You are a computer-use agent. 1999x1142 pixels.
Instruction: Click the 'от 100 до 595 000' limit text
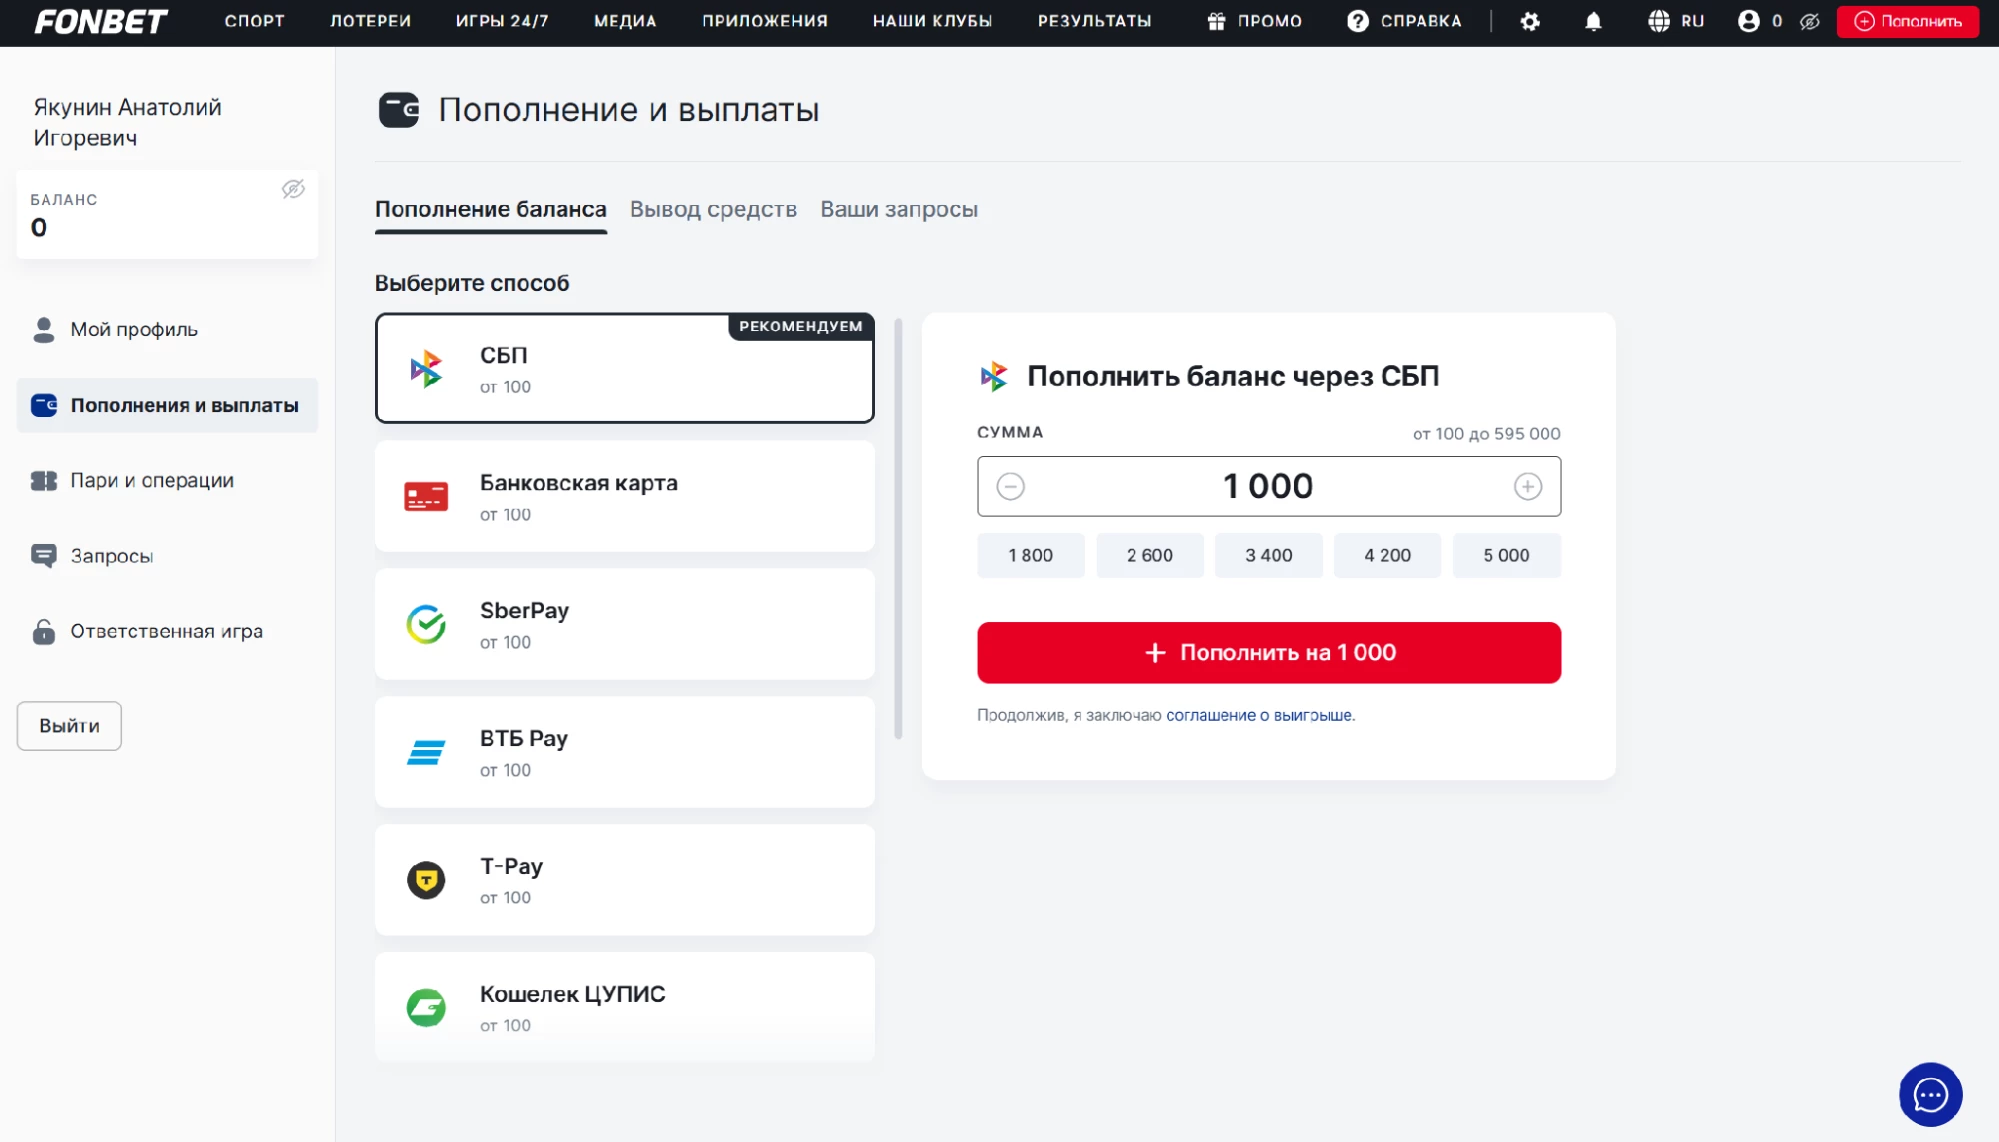tap(1486, 434)
